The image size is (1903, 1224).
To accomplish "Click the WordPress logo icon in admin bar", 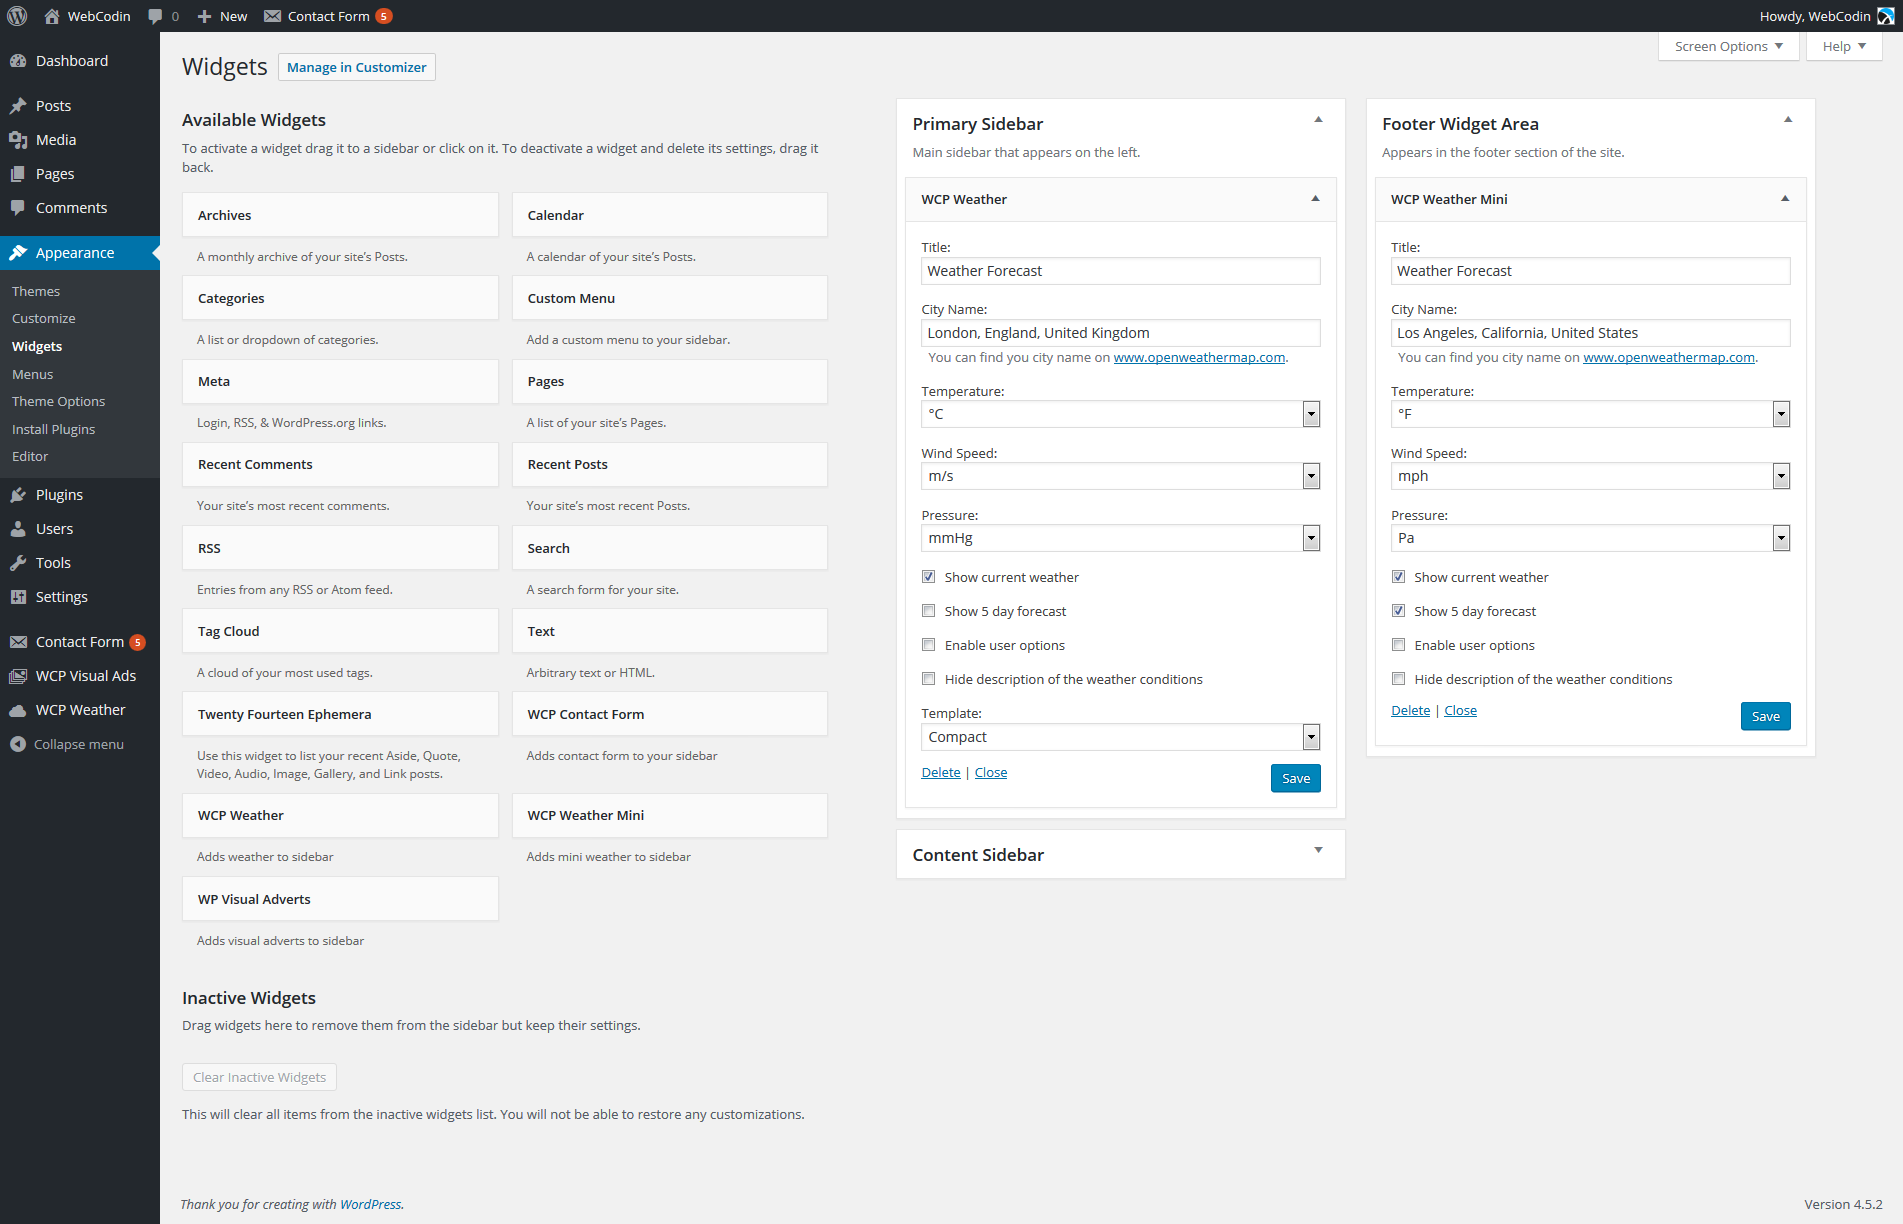I will [x=17, y=16].
